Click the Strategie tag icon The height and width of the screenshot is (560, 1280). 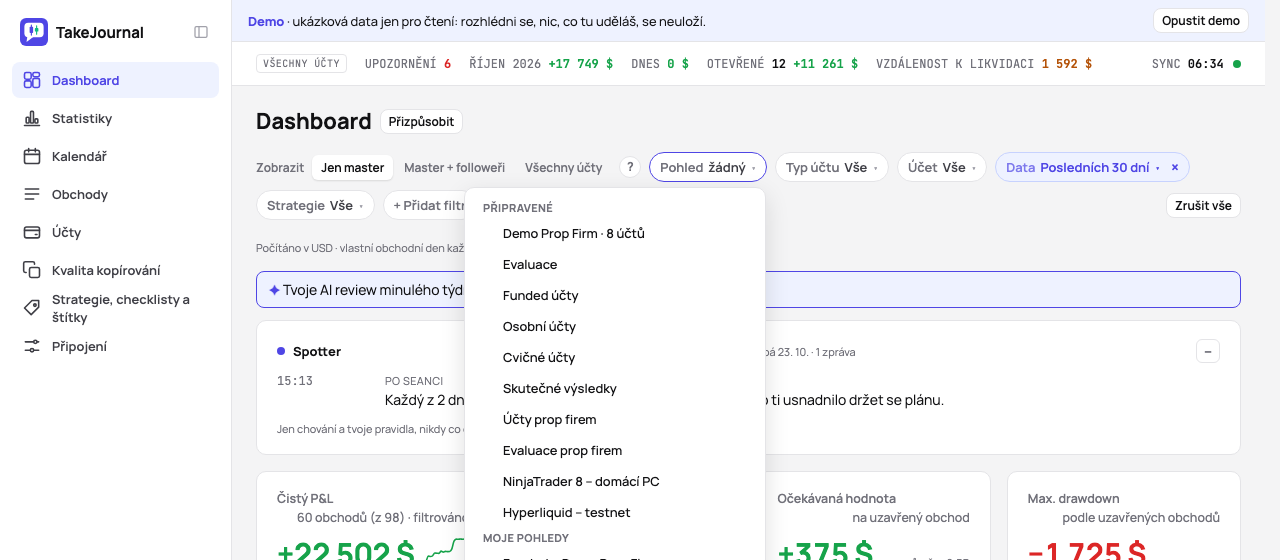pyautogui.click(x=32, y=308)
